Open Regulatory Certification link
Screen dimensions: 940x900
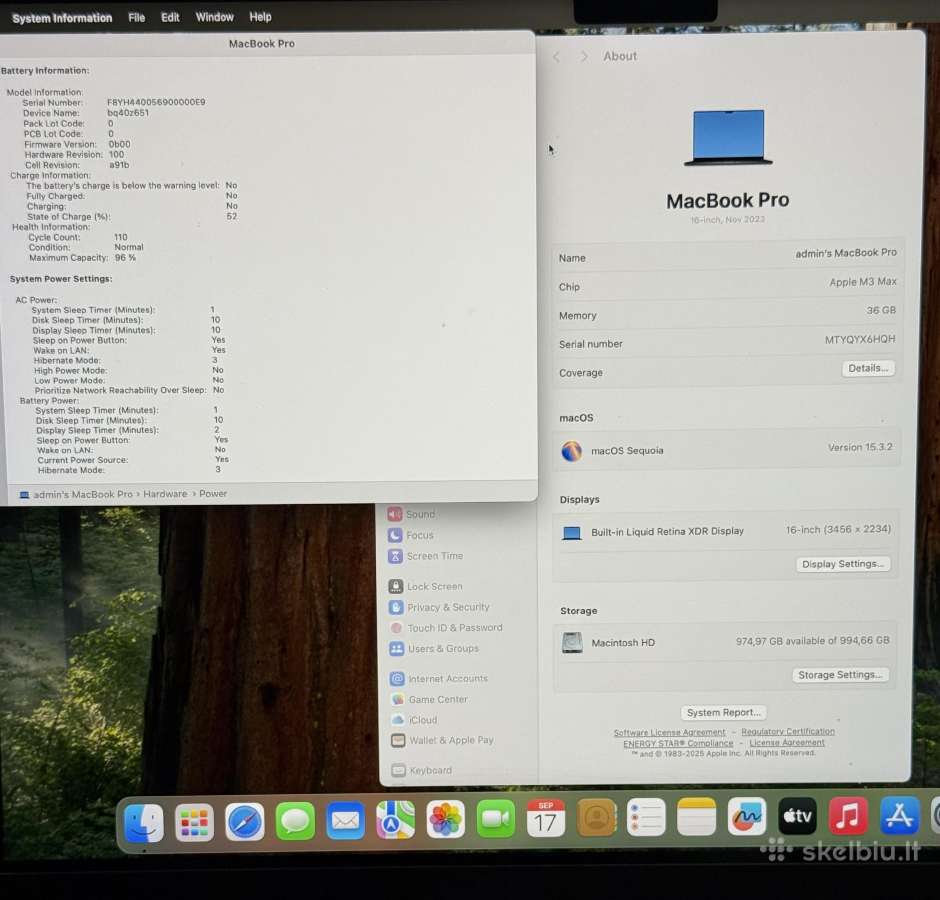(x=788, y=732)
